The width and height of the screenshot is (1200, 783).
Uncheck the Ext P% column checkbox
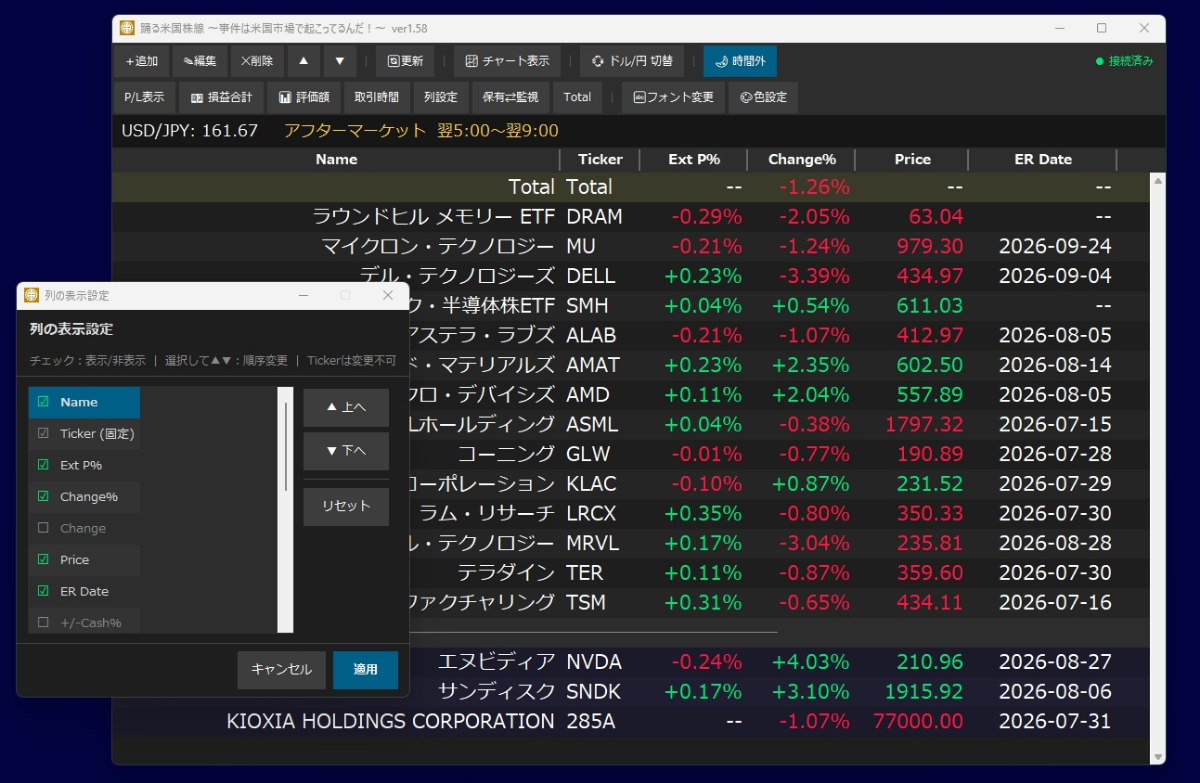43,465
